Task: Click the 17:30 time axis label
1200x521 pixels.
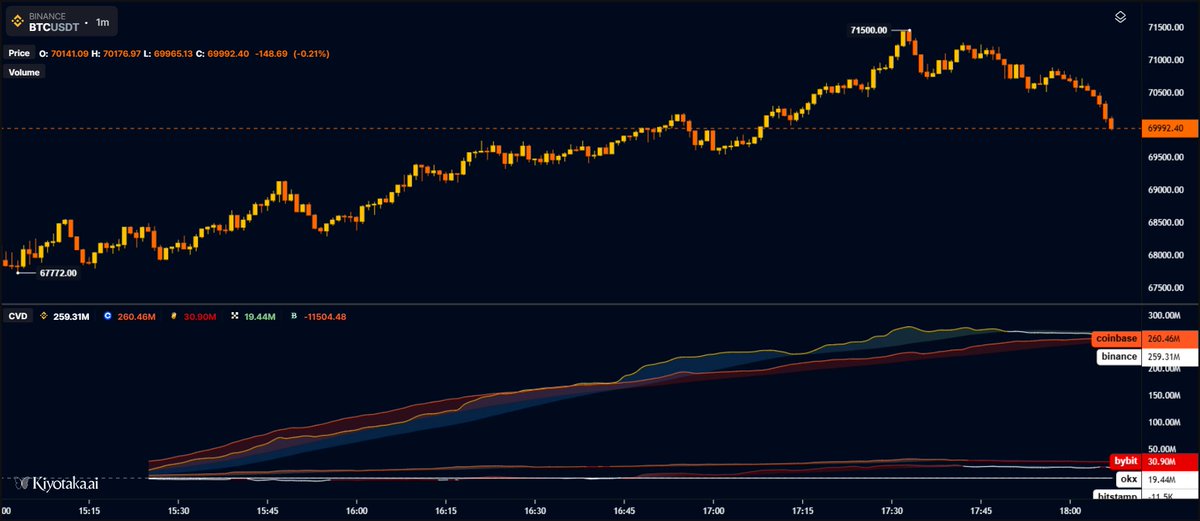Action: [890, 509]
